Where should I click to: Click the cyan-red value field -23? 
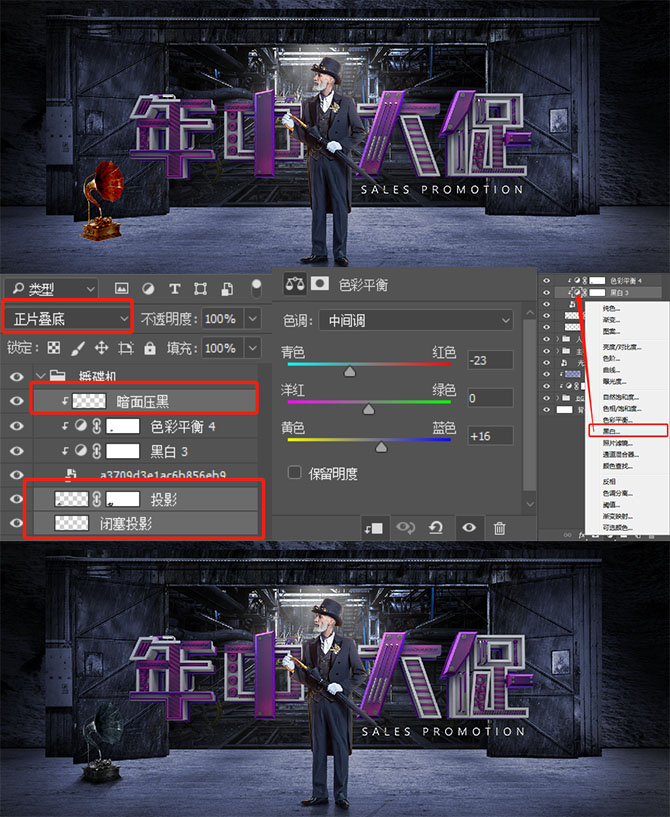coord(490,360)
